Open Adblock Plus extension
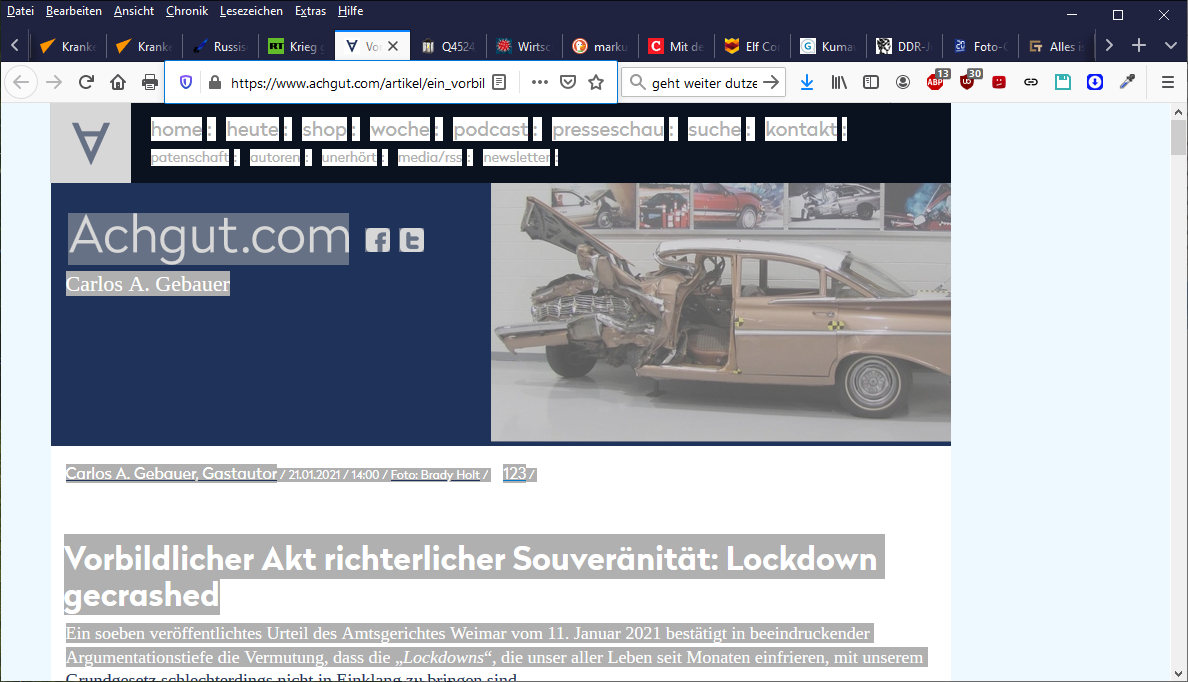The width and height of the screenshot is (1188, 682). [936, 81]
